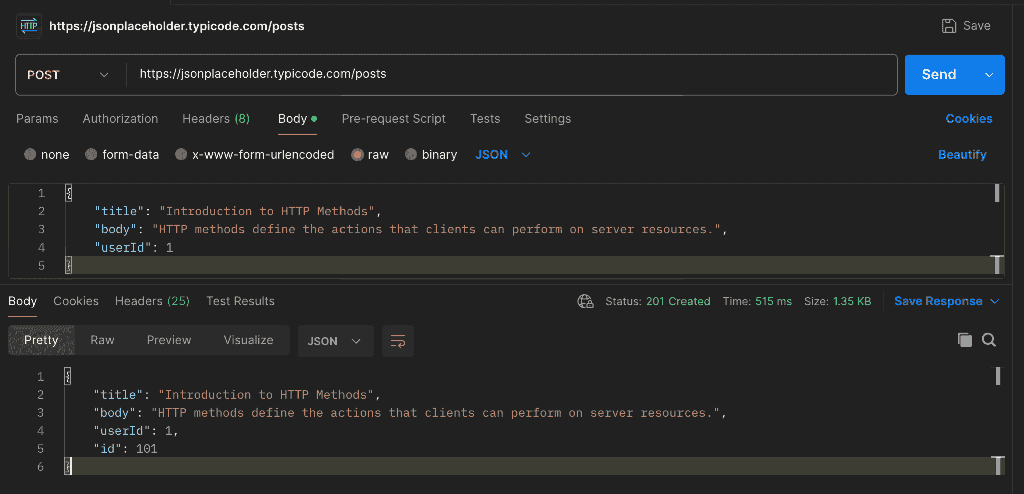
Task: Open the Authorization tab
Action: click(x=120, y=119)
